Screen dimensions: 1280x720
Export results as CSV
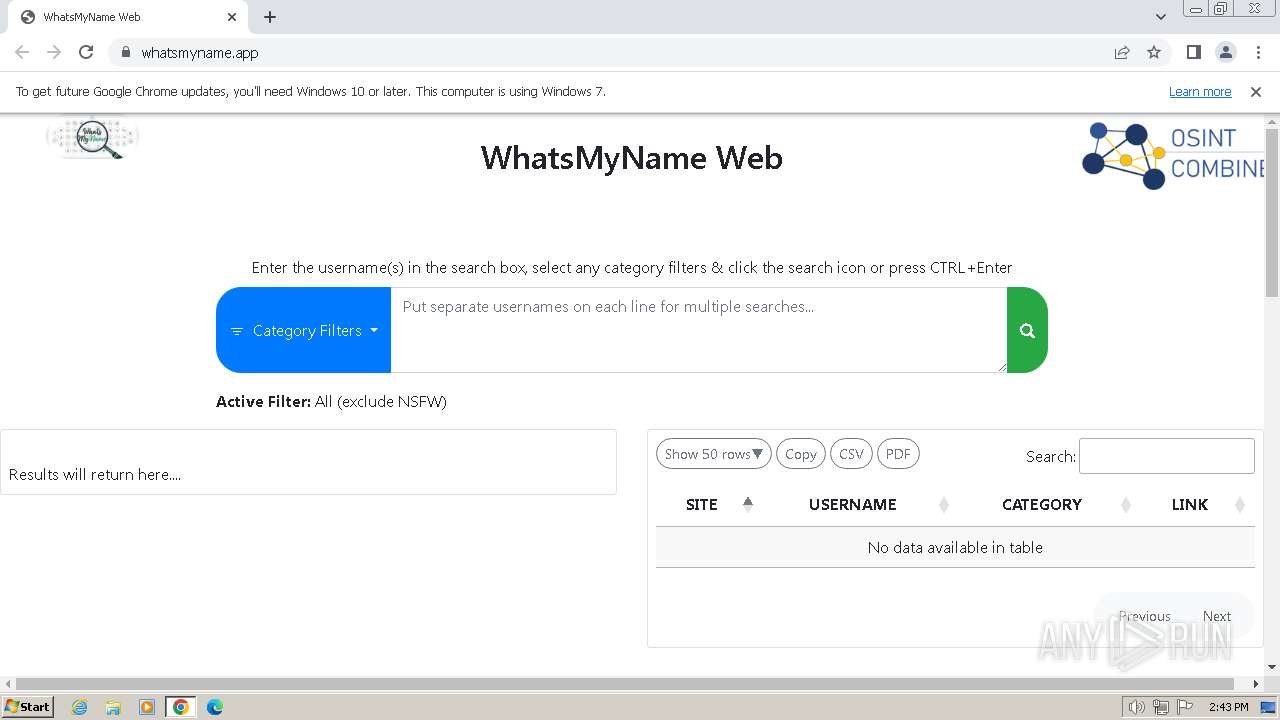851,454
